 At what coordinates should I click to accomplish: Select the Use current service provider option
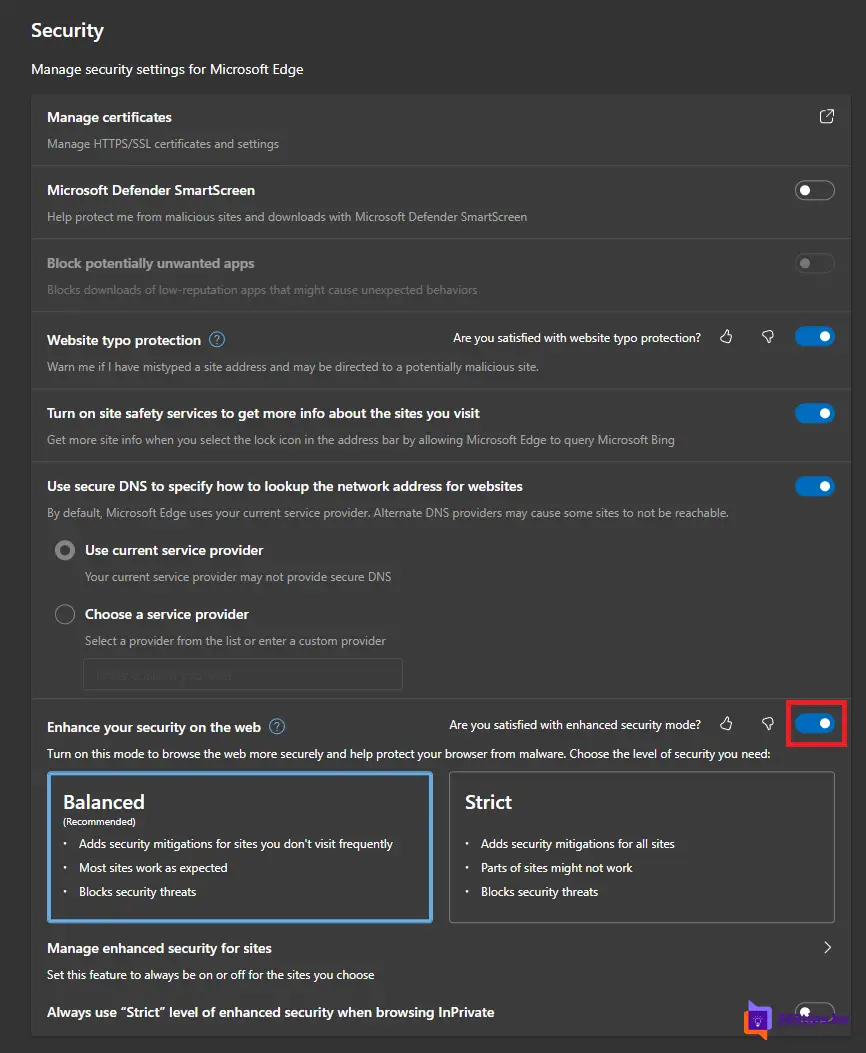coord(64,550)
